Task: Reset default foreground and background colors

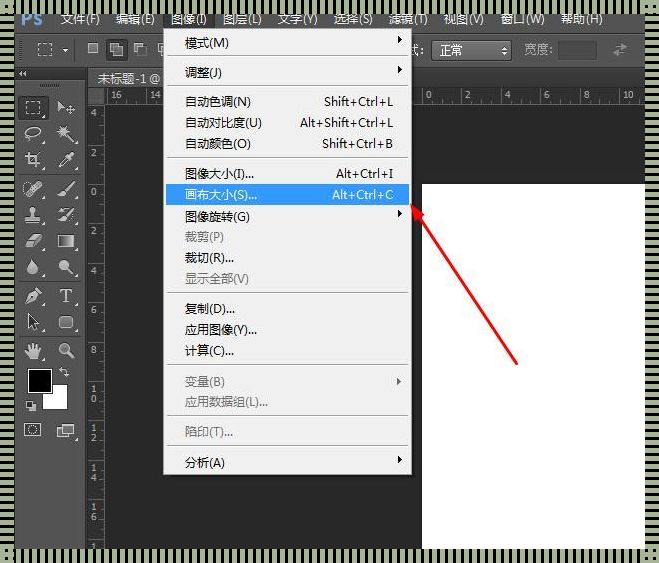Action: pyautogui.click(x=31, y=405)
